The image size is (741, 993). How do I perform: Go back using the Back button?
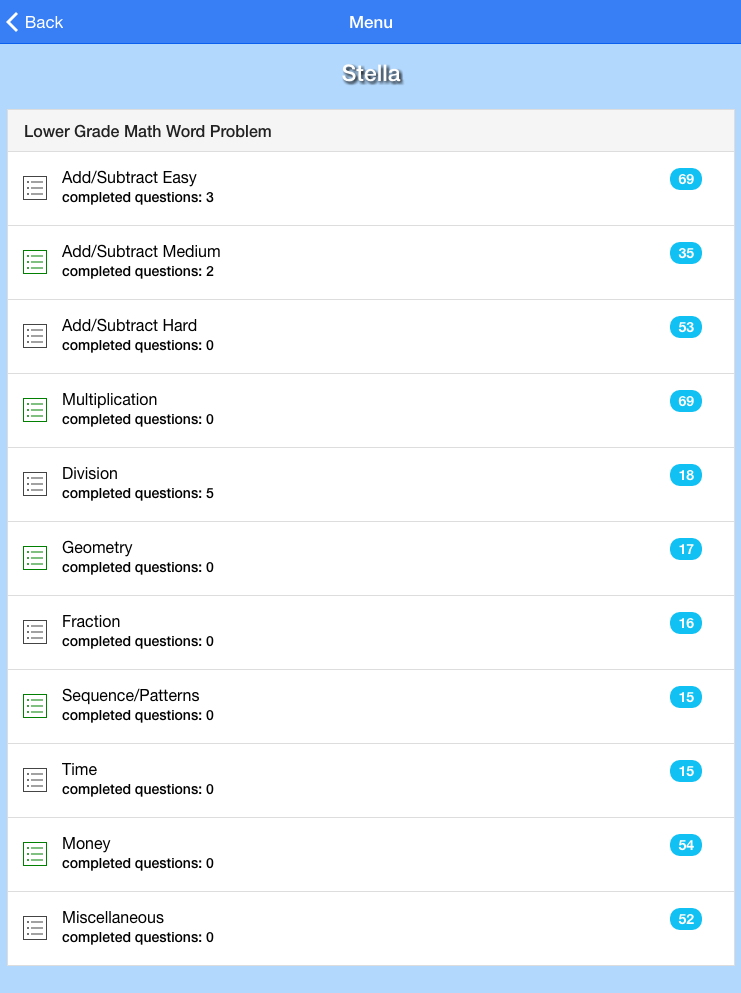click(35, 22)
